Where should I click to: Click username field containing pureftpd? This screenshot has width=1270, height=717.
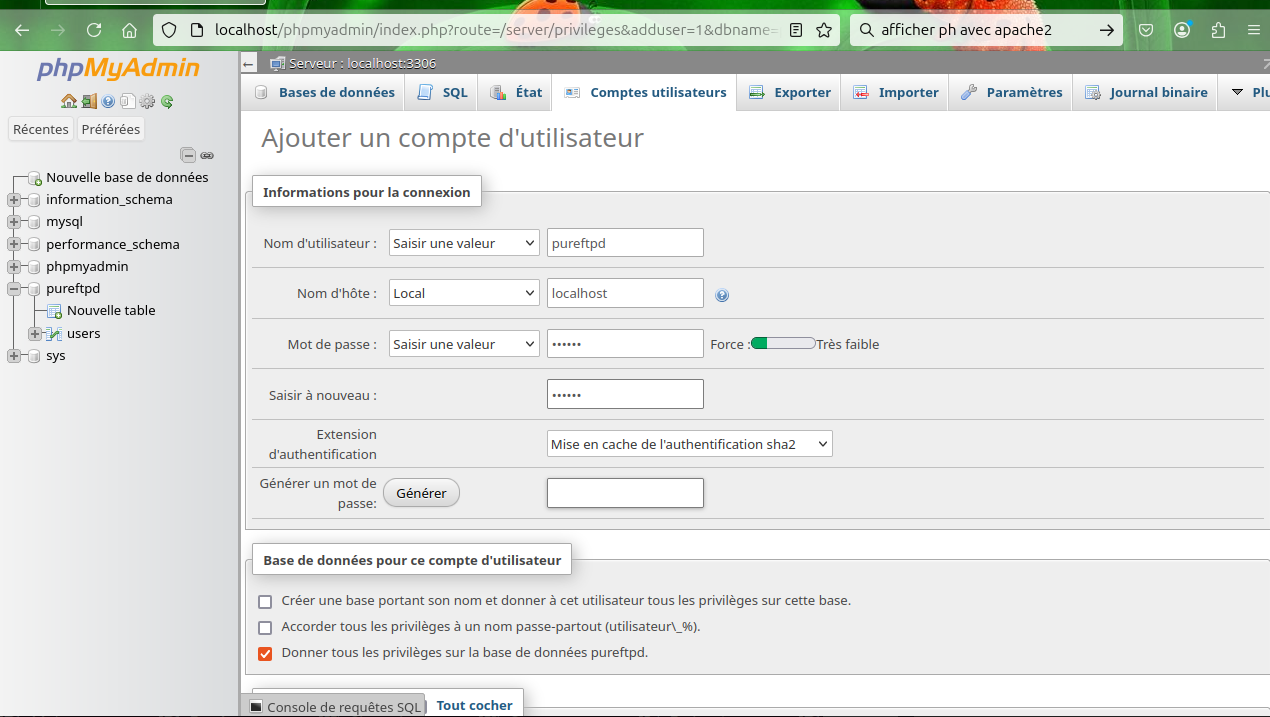click(x=625, y=243)
